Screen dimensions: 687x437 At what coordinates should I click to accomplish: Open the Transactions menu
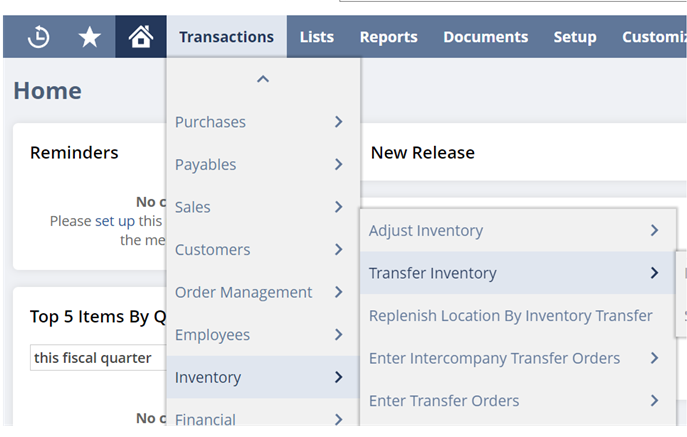(226, 37)
